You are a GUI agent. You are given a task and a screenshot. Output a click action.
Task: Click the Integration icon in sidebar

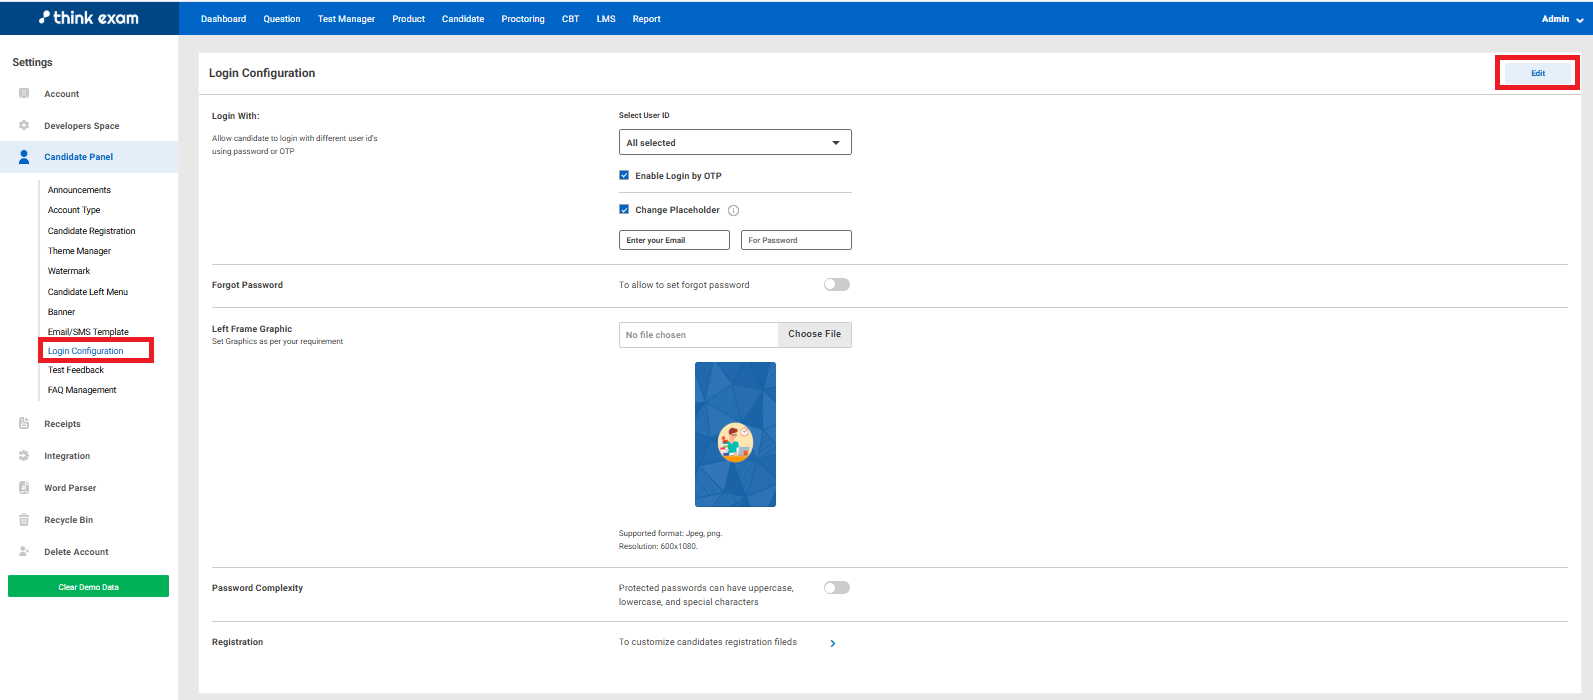click(x=24, y=456)
